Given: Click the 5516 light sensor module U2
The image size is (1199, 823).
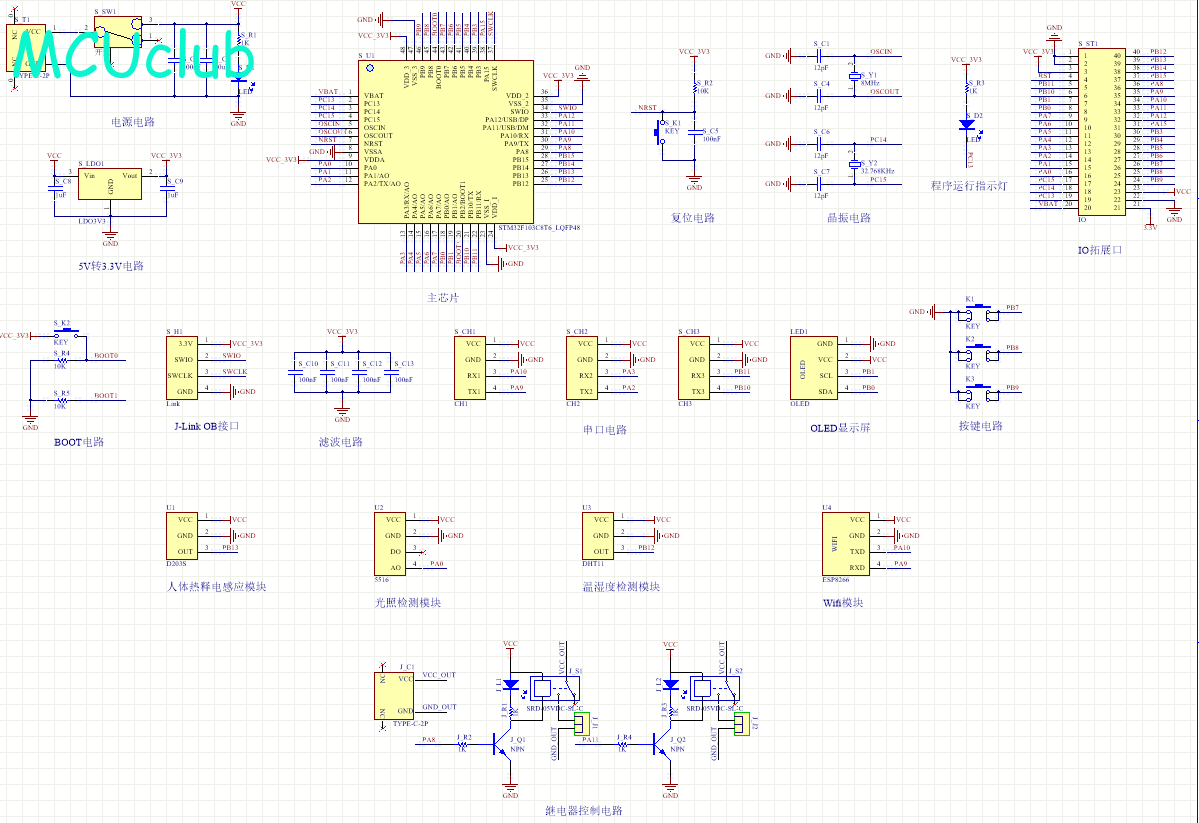Looking at the screenshot, I should coord(389,544).
